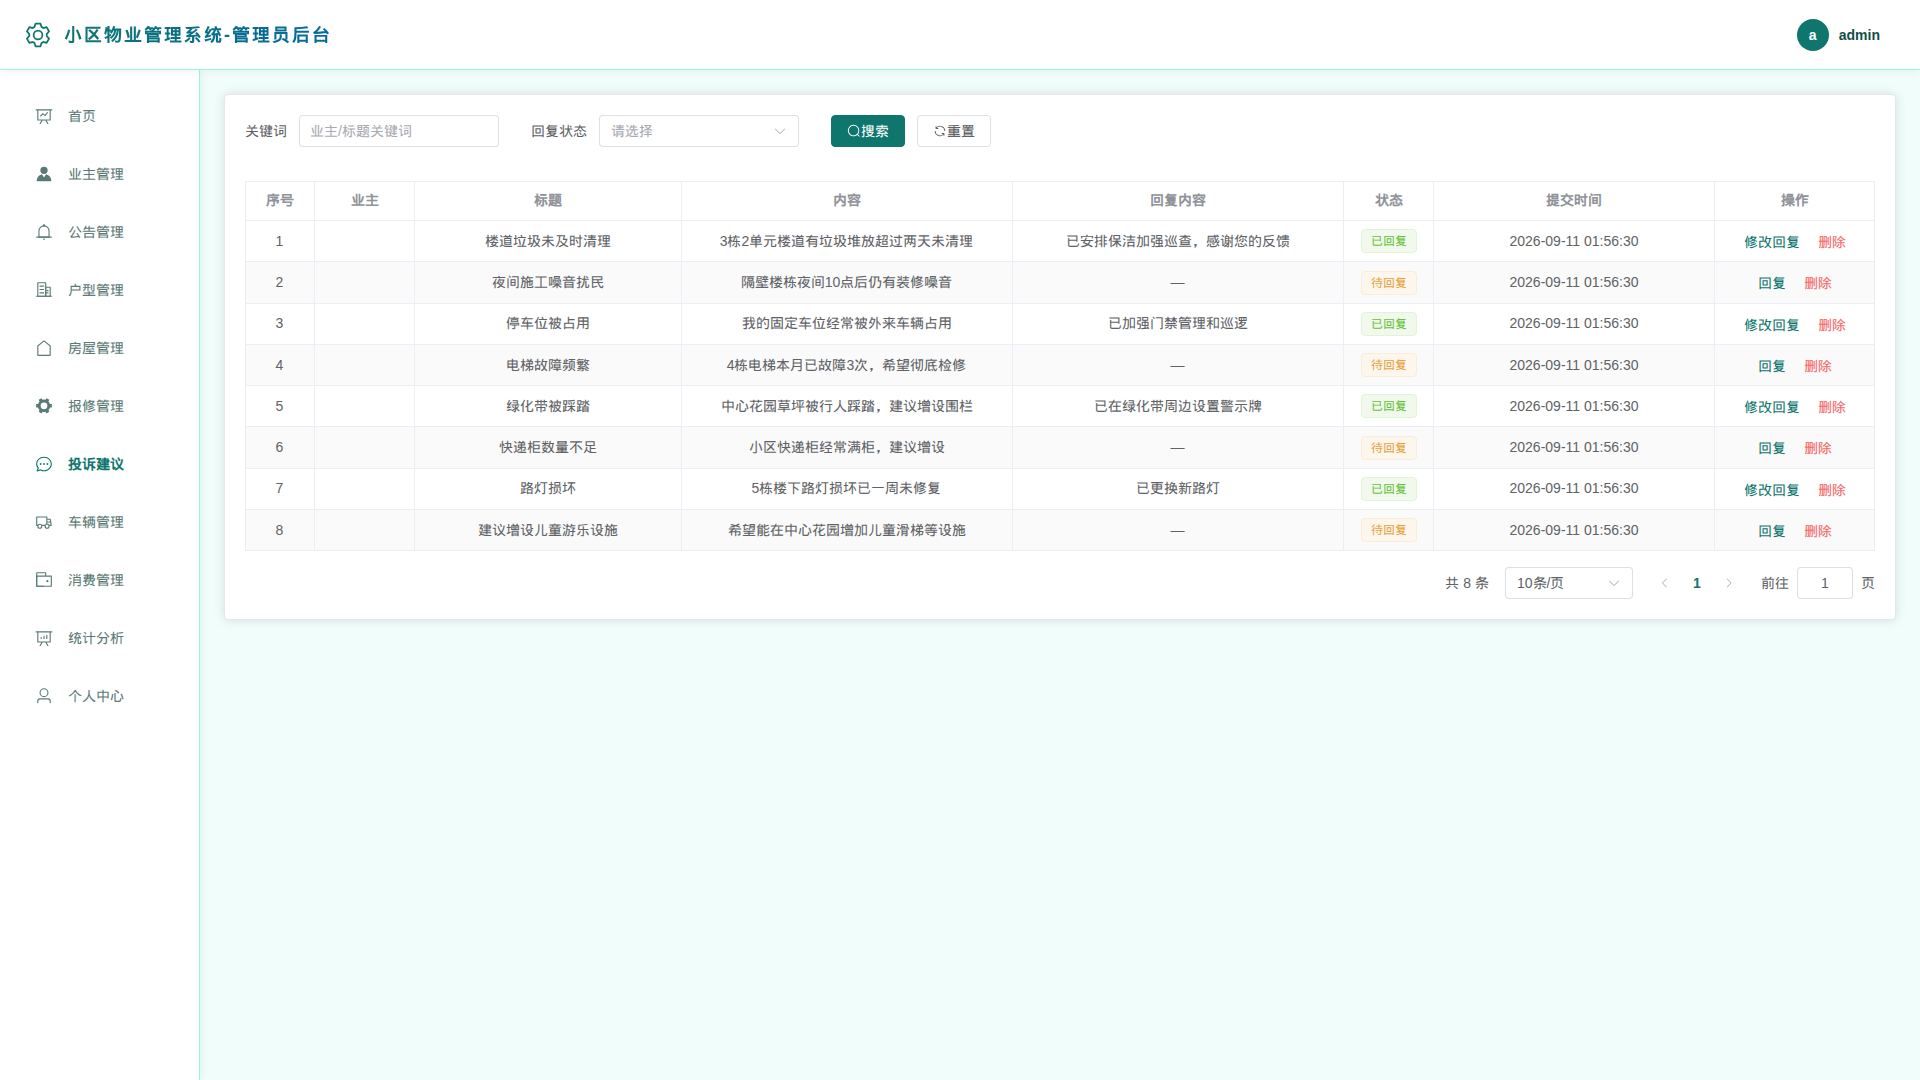Go to 公告管理 in sidebar
This screenshot has height=1080, width=1920.
coord(99,232)
